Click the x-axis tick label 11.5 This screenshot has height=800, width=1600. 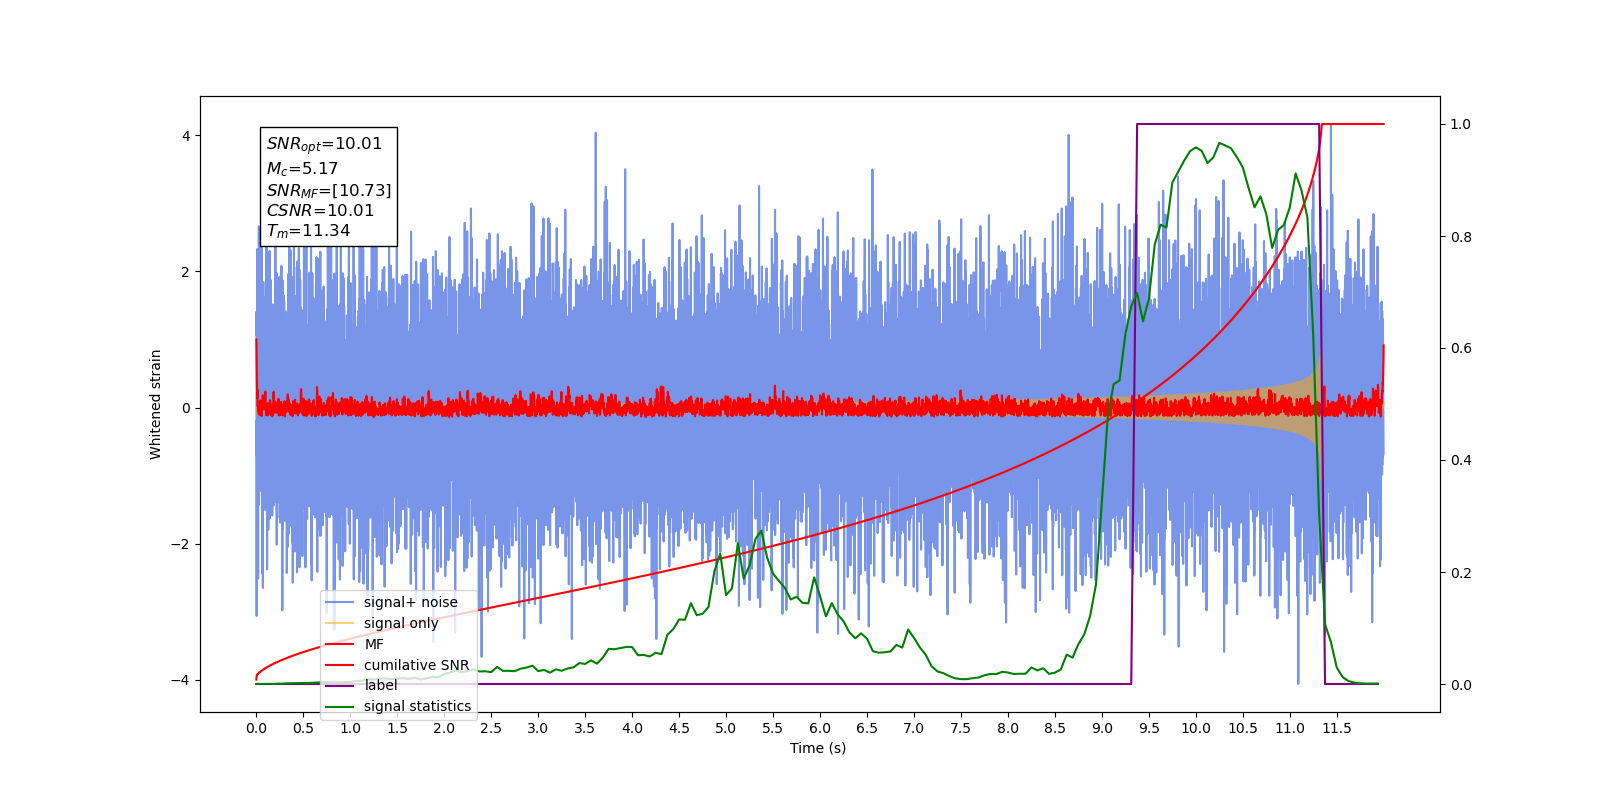click(x=1337, y=728)
